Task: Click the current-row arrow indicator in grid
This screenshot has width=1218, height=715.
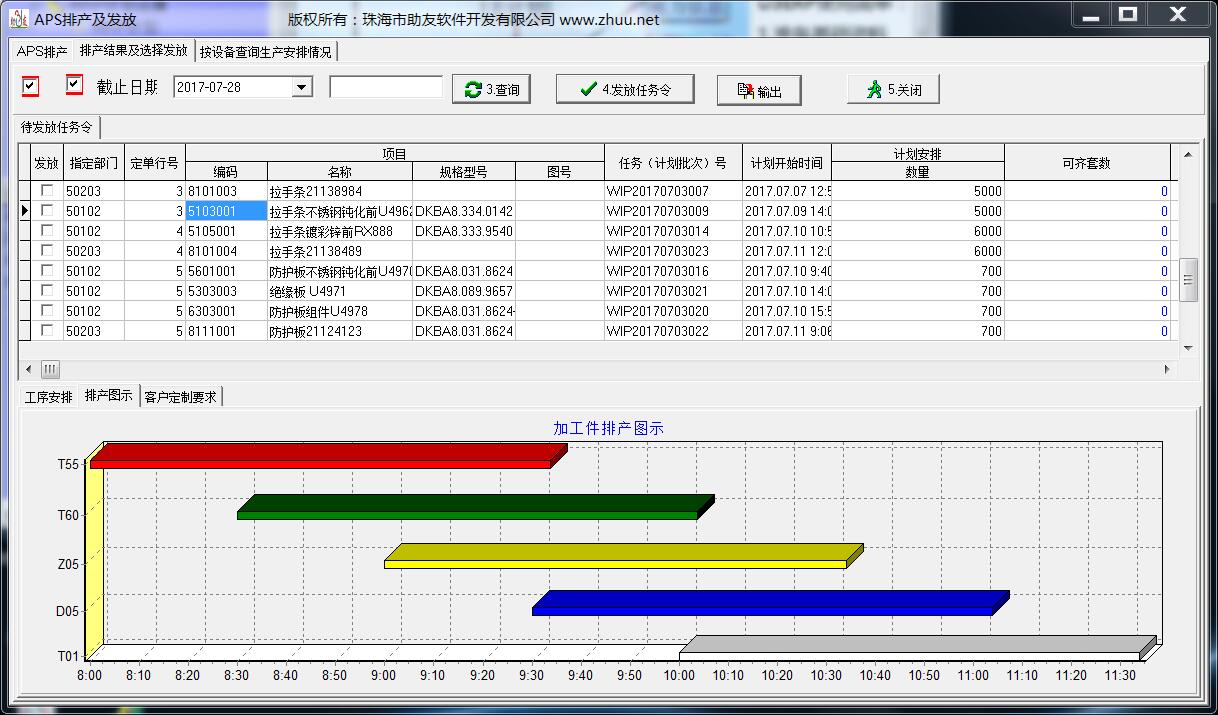Action: 25,211
